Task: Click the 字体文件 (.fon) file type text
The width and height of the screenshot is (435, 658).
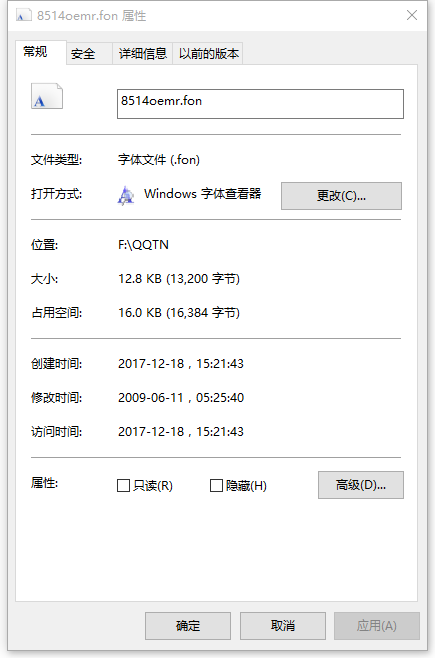Action: click(x=159, y=160)
